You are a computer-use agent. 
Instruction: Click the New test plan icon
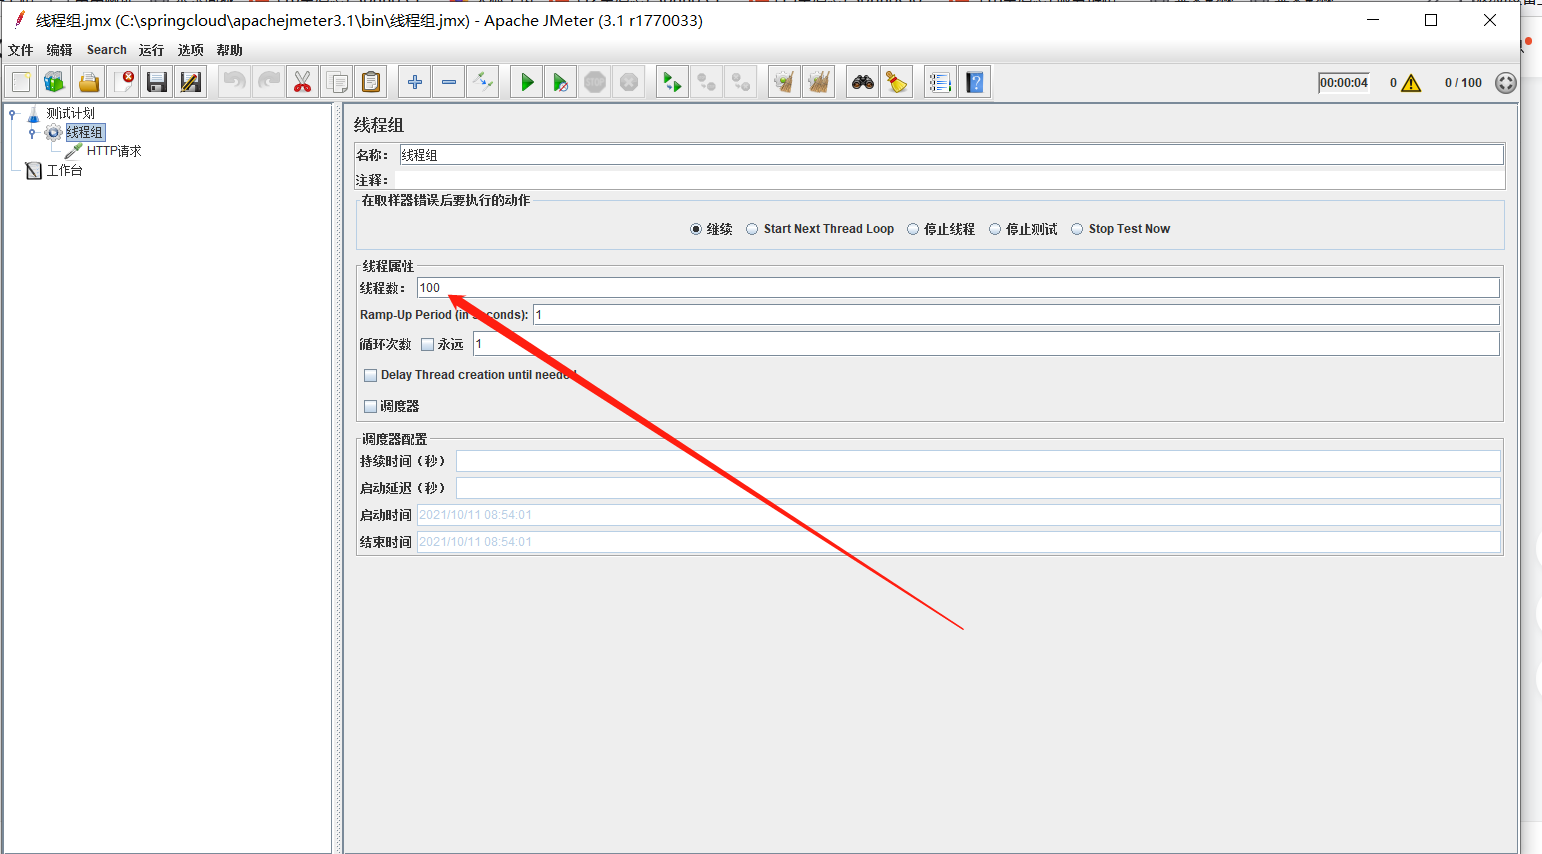point(21,82)
